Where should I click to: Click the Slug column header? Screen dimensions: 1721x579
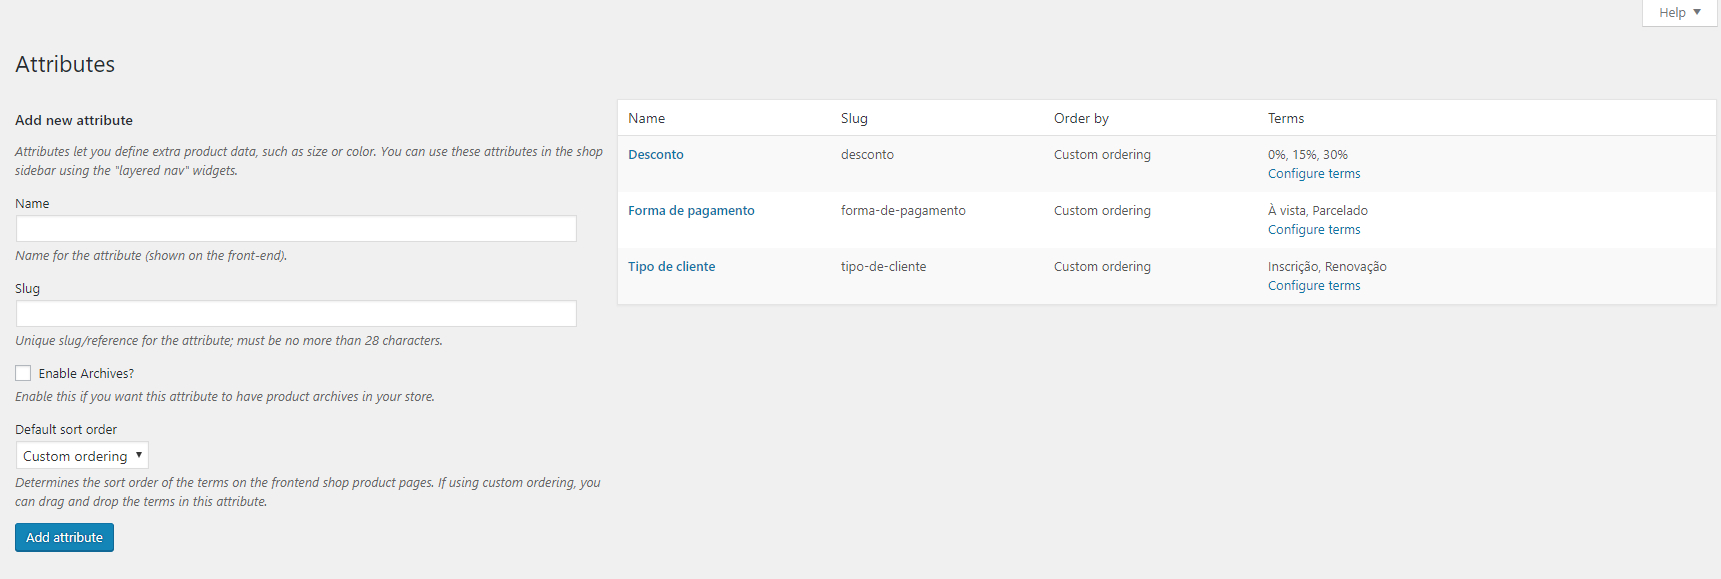(854, 118)
